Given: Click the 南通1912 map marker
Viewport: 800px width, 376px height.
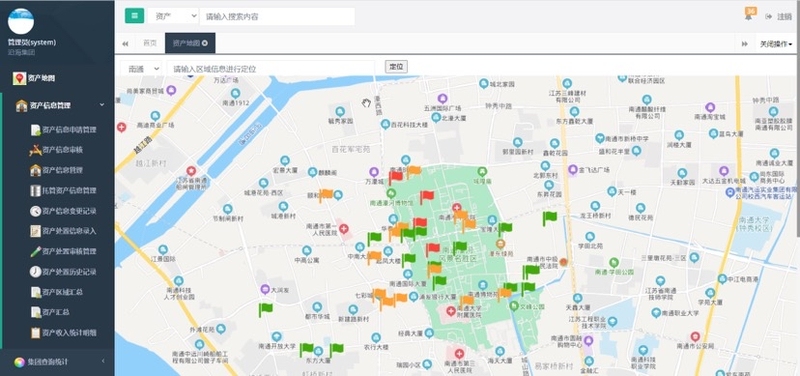Looking at the screenshot, I should click(235, 93).
